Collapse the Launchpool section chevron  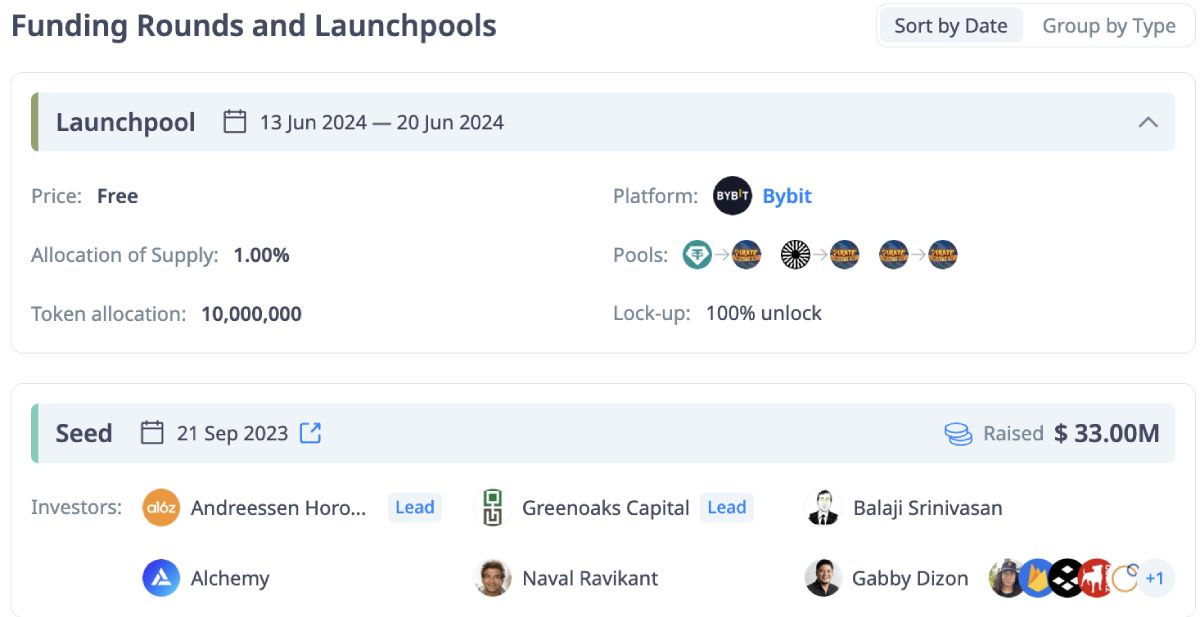point(1148,122)
